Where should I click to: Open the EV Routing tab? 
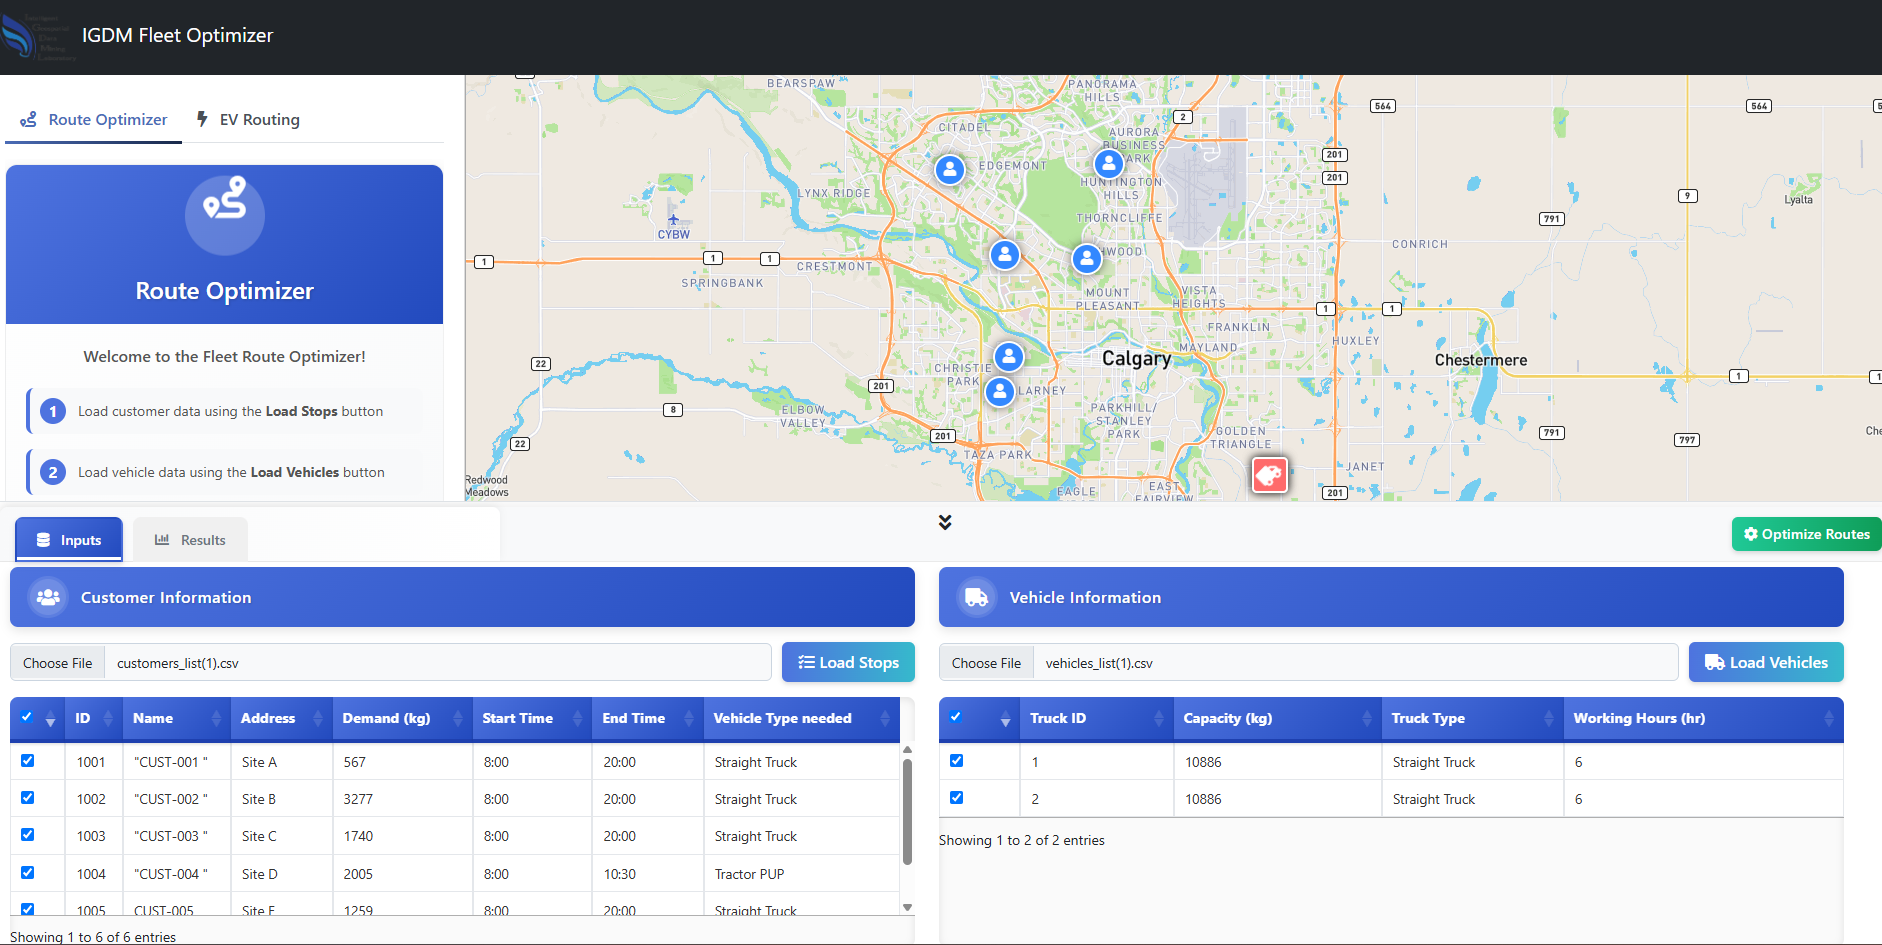248,120
